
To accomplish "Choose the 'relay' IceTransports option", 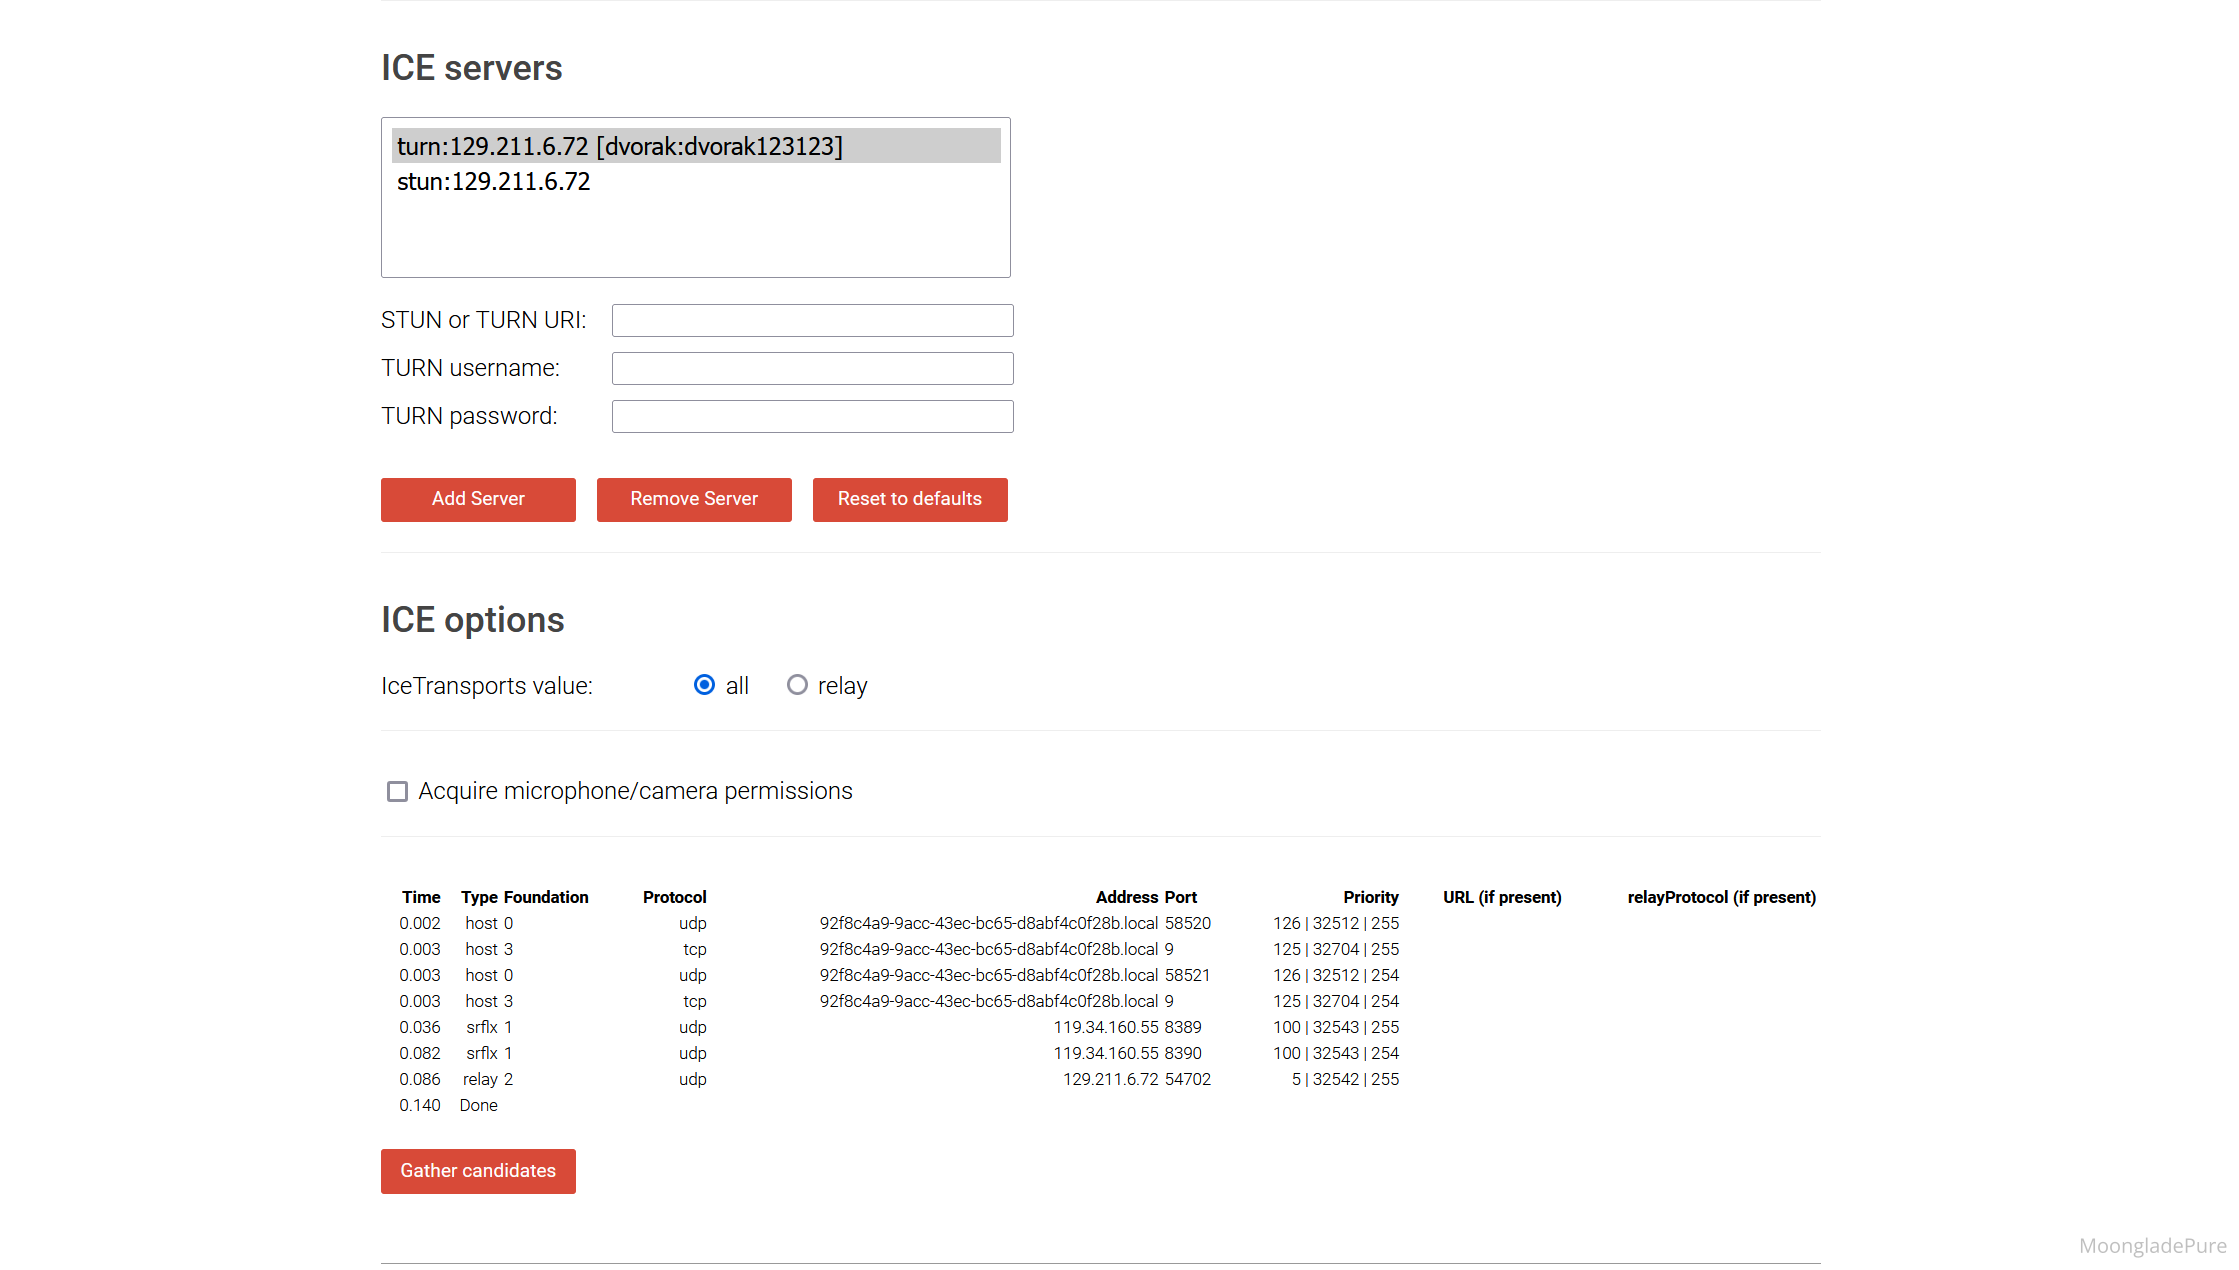I will 797,685.
